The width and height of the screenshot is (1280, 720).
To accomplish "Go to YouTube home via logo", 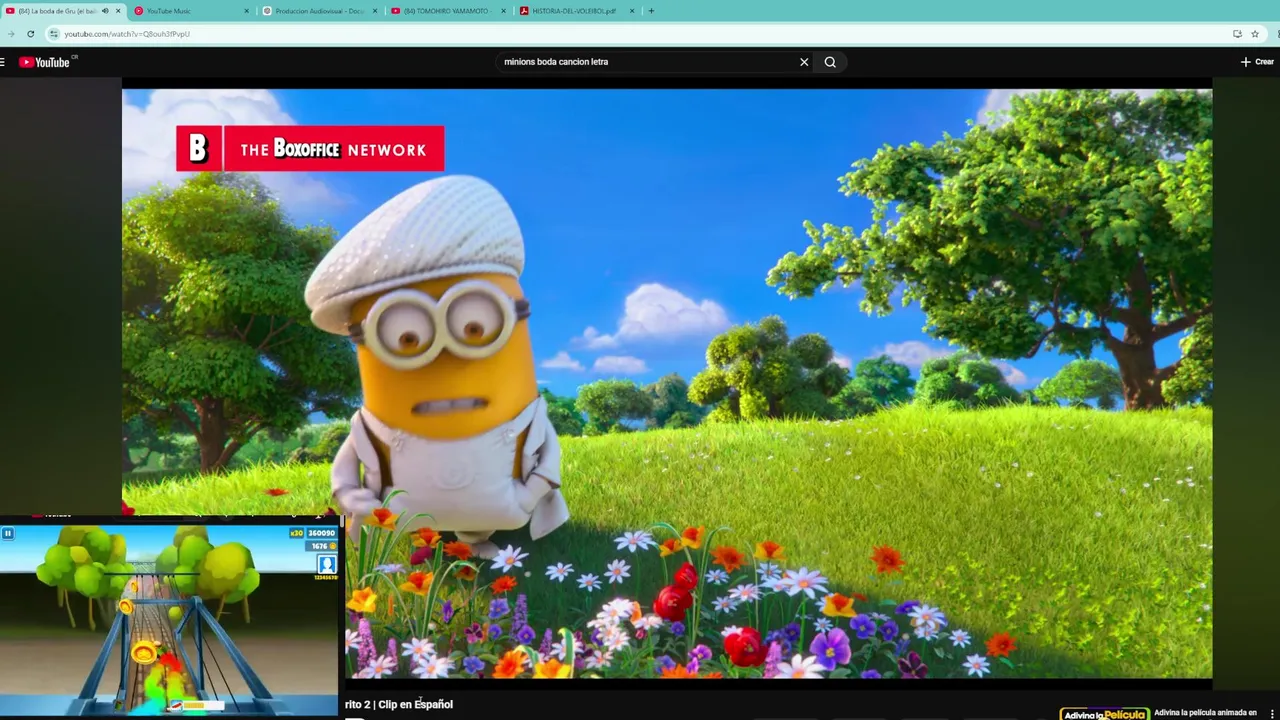I will point(44,62).
